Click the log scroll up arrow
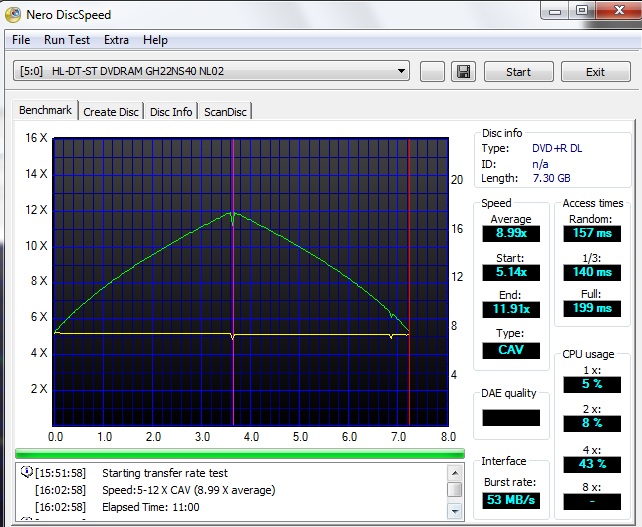 [455, 473]
